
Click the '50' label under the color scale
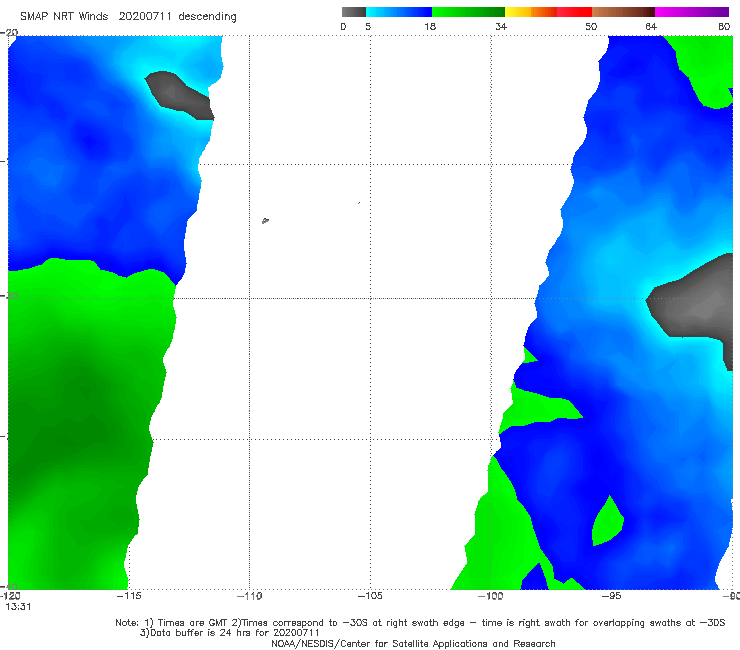click(x=591, y=26)
